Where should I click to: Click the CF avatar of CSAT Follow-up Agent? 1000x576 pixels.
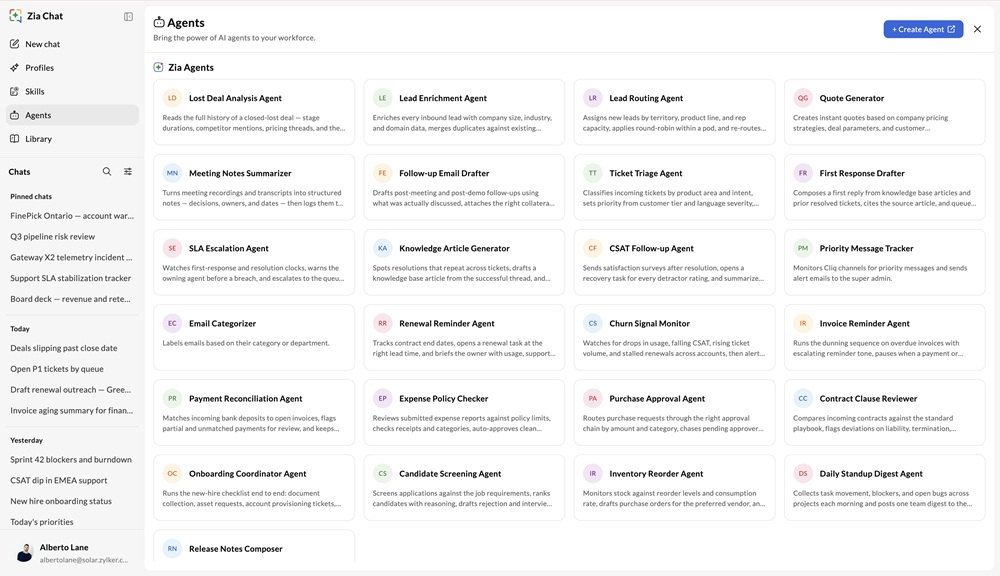(x=592, y=248)
